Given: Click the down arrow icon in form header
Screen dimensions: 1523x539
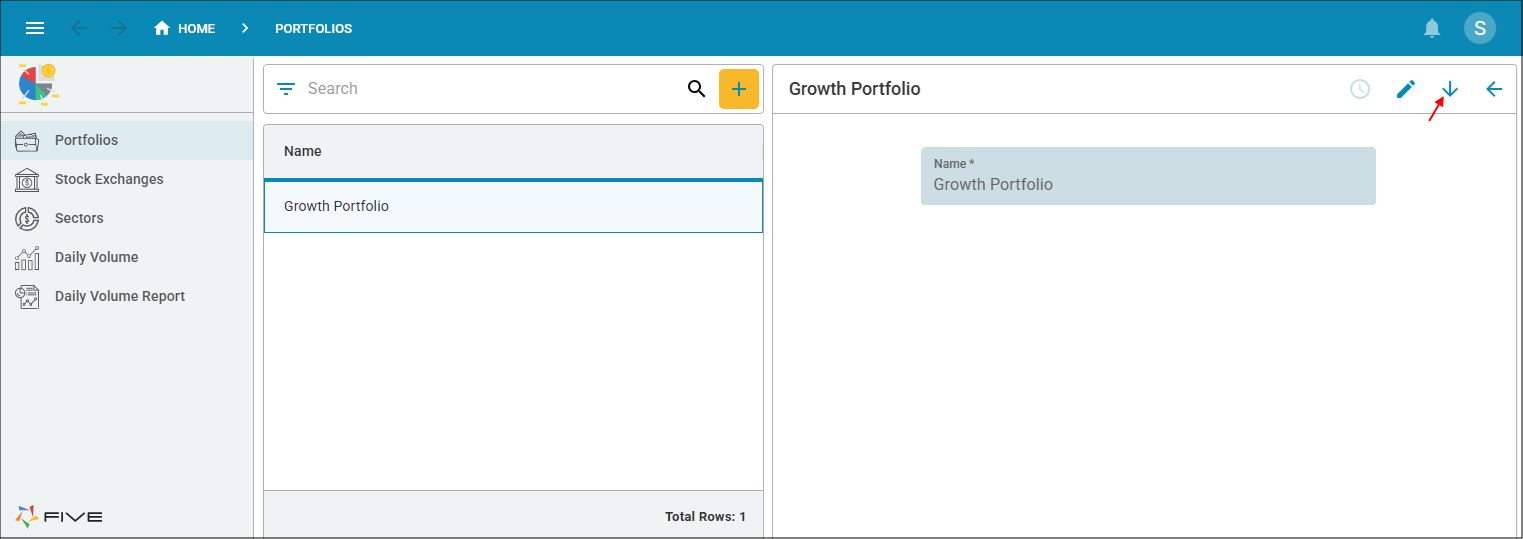Looking at the screenshot, I should point(1450,89).
